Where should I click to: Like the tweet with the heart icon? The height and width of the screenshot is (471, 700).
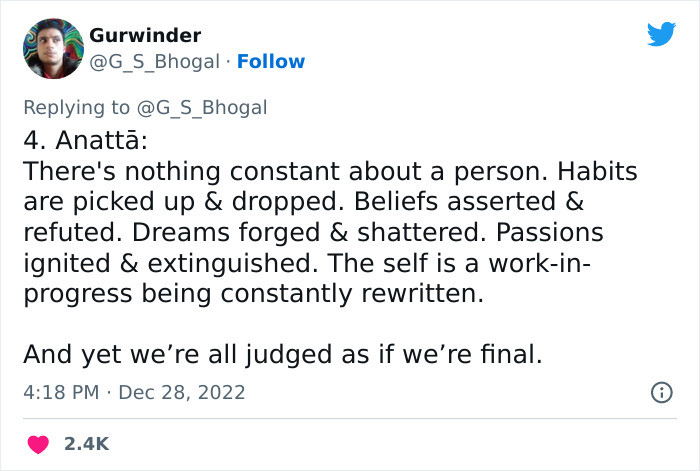[x=38, y=443]
